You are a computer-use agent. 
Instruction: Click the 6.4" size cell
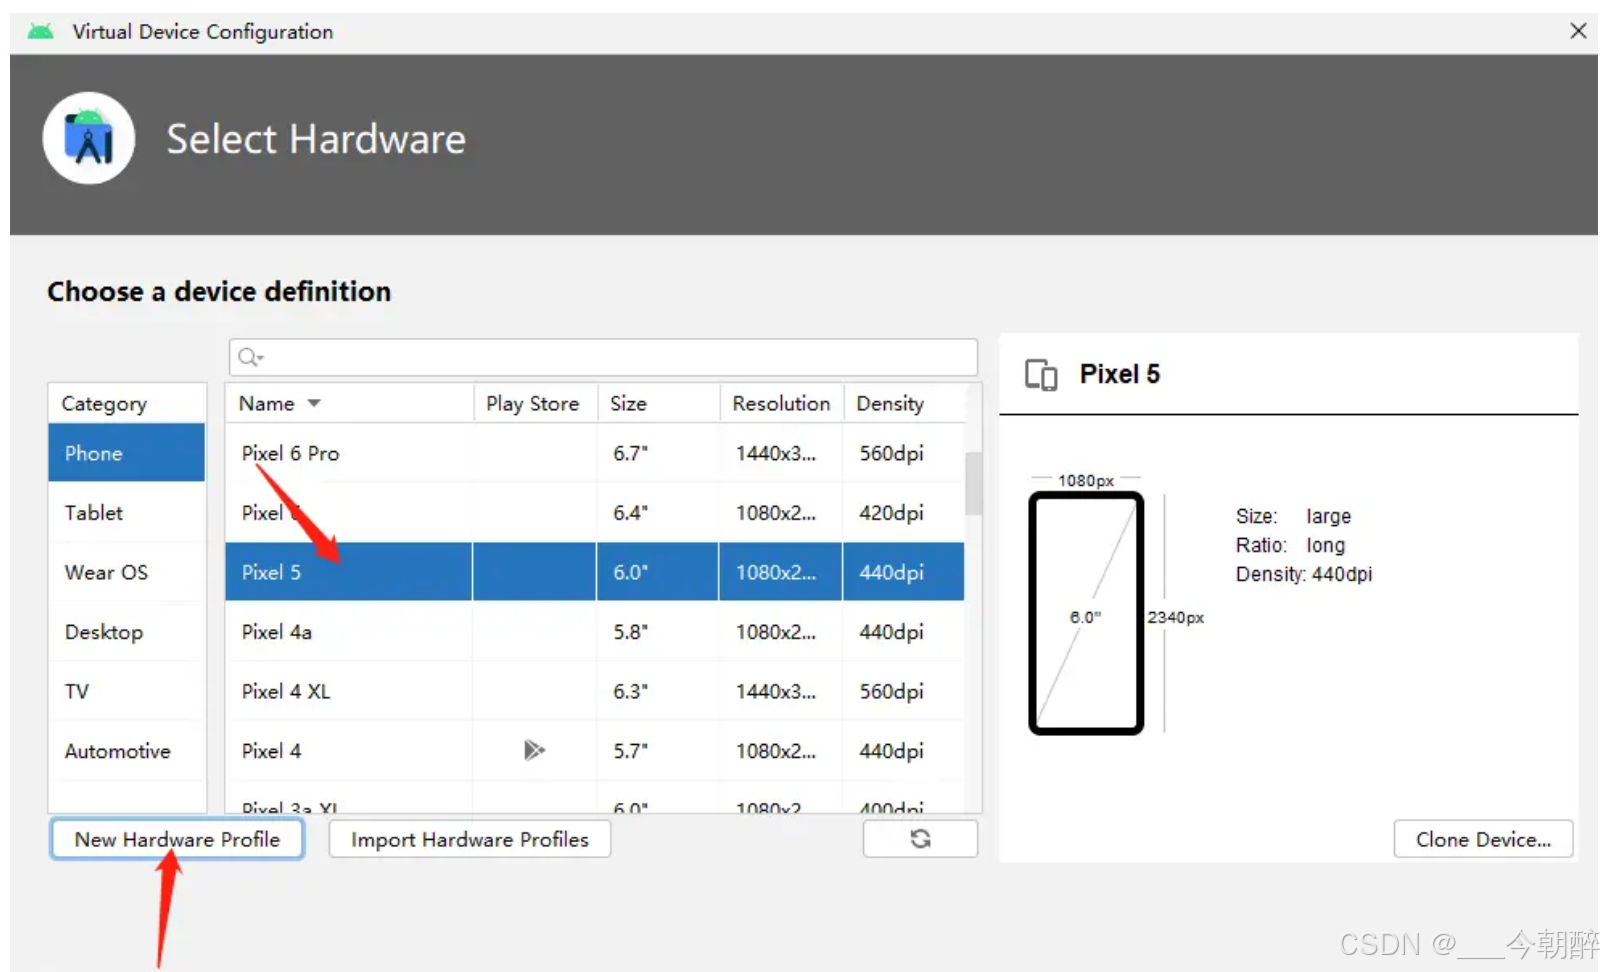pyautogui.click(x=630, y=512)
